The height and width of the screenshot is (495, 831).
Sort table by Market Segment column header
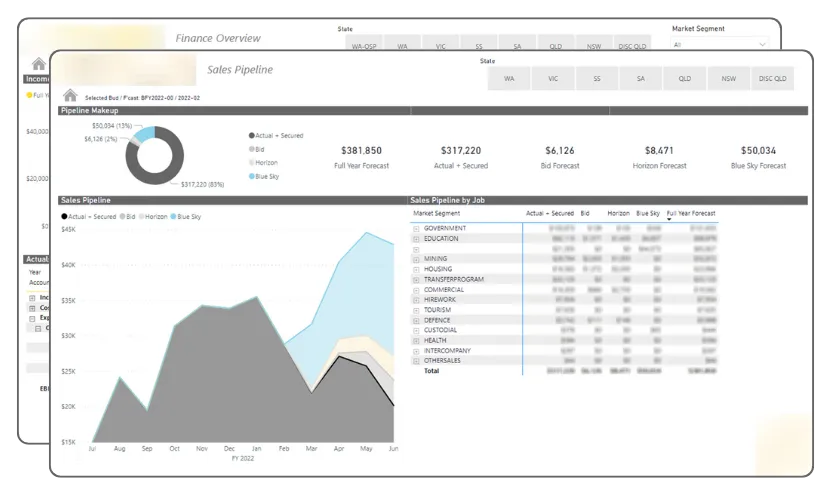(437, 213)
